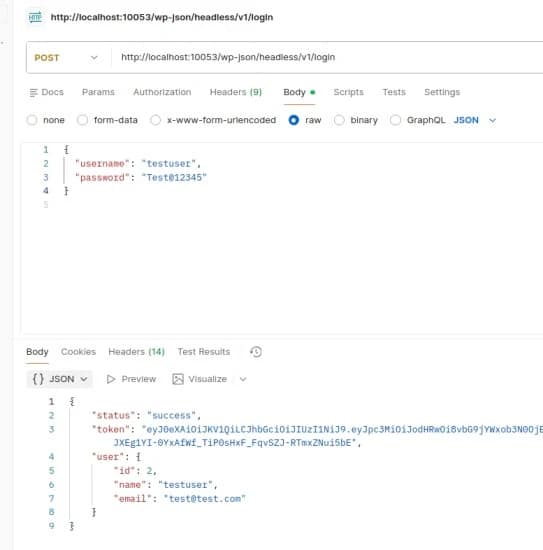543x550 pixels.
Task: Click the request title URL text
Action: pos(162,17)
